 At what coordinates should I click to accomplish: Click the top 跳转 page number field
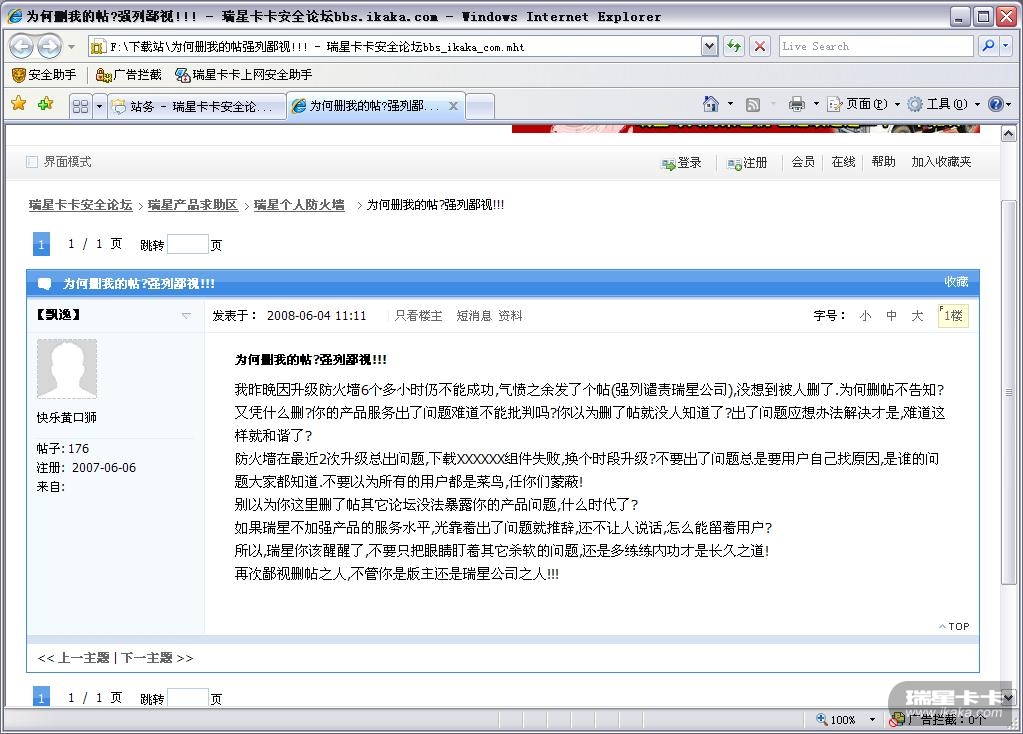(188, 244)
